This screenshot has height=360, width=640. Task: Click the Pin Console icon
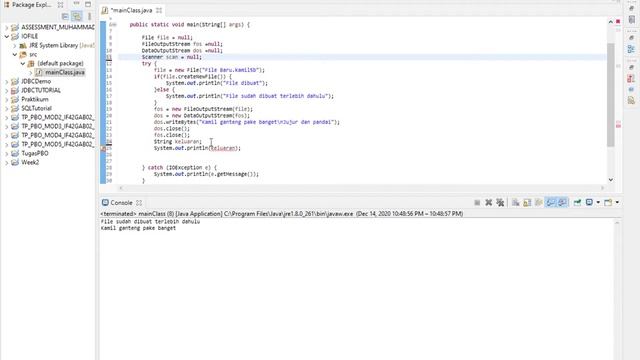(577, 202)
